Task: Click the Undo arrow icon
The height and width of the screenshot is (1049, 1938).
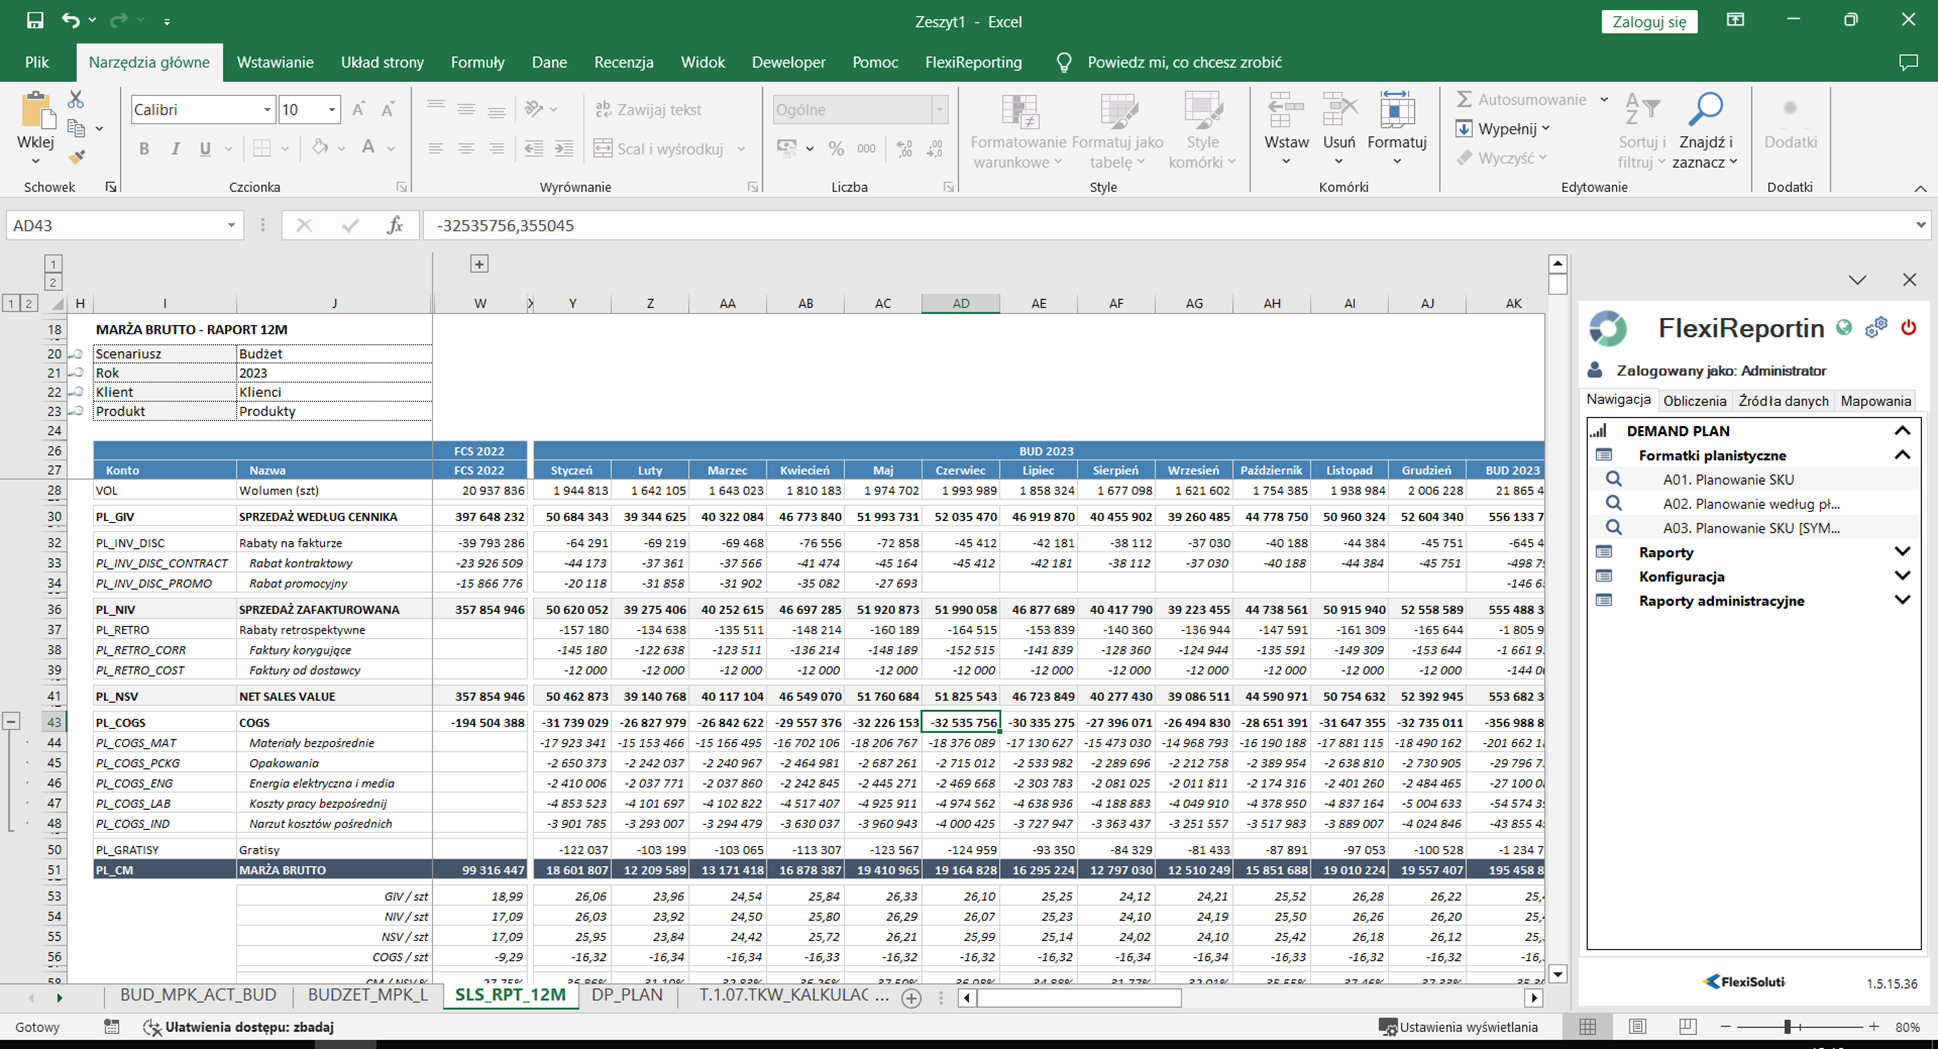Action: coord(69,21)
